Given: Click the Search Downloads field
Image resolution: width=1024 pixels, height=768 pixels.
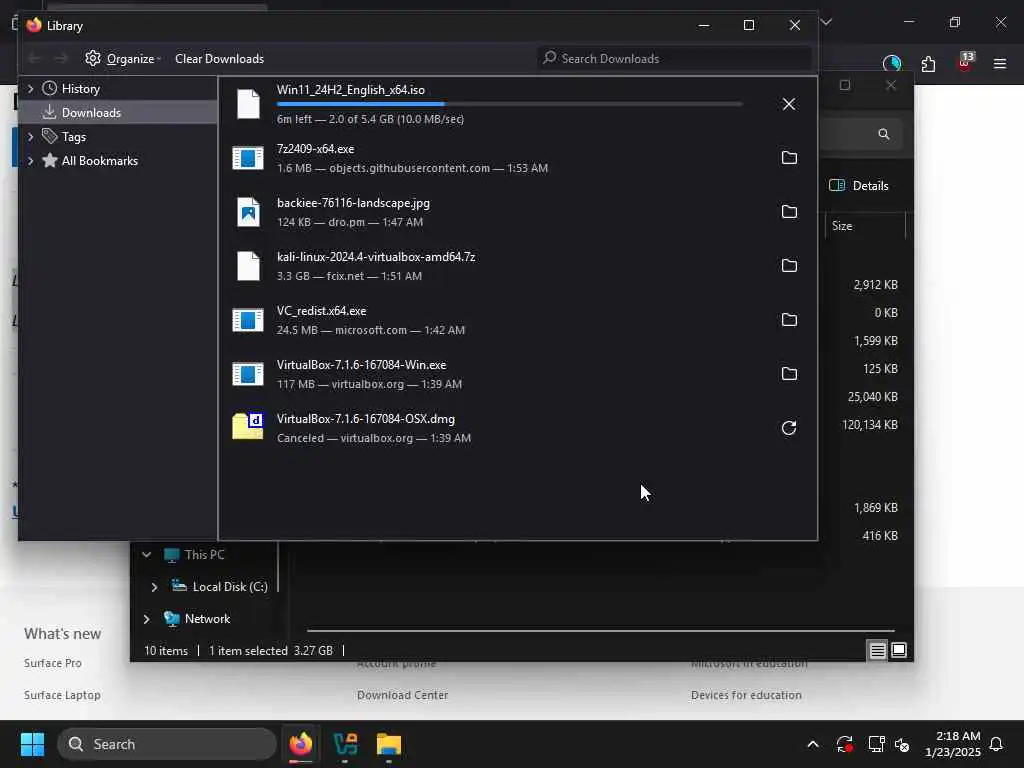Looking at the screenshot, I should click(675, 59).
